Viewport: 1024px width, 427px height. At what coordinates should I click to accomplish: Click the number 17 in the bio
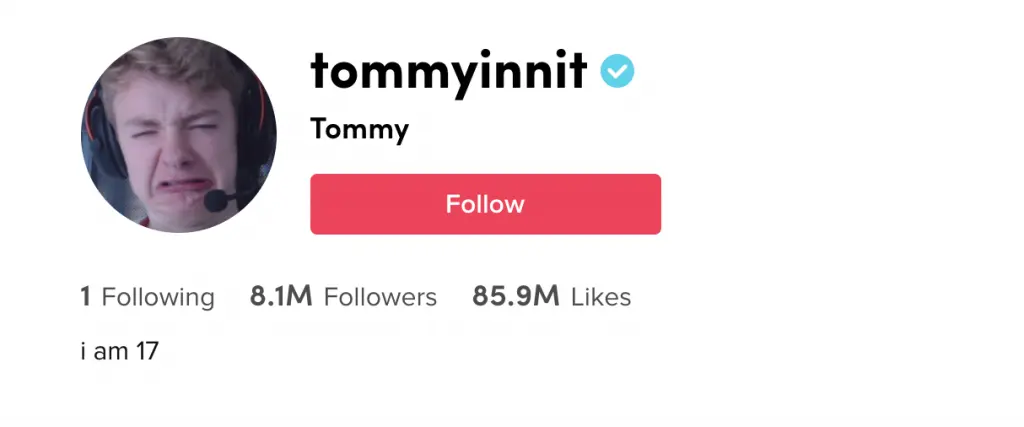pos(147,351)
